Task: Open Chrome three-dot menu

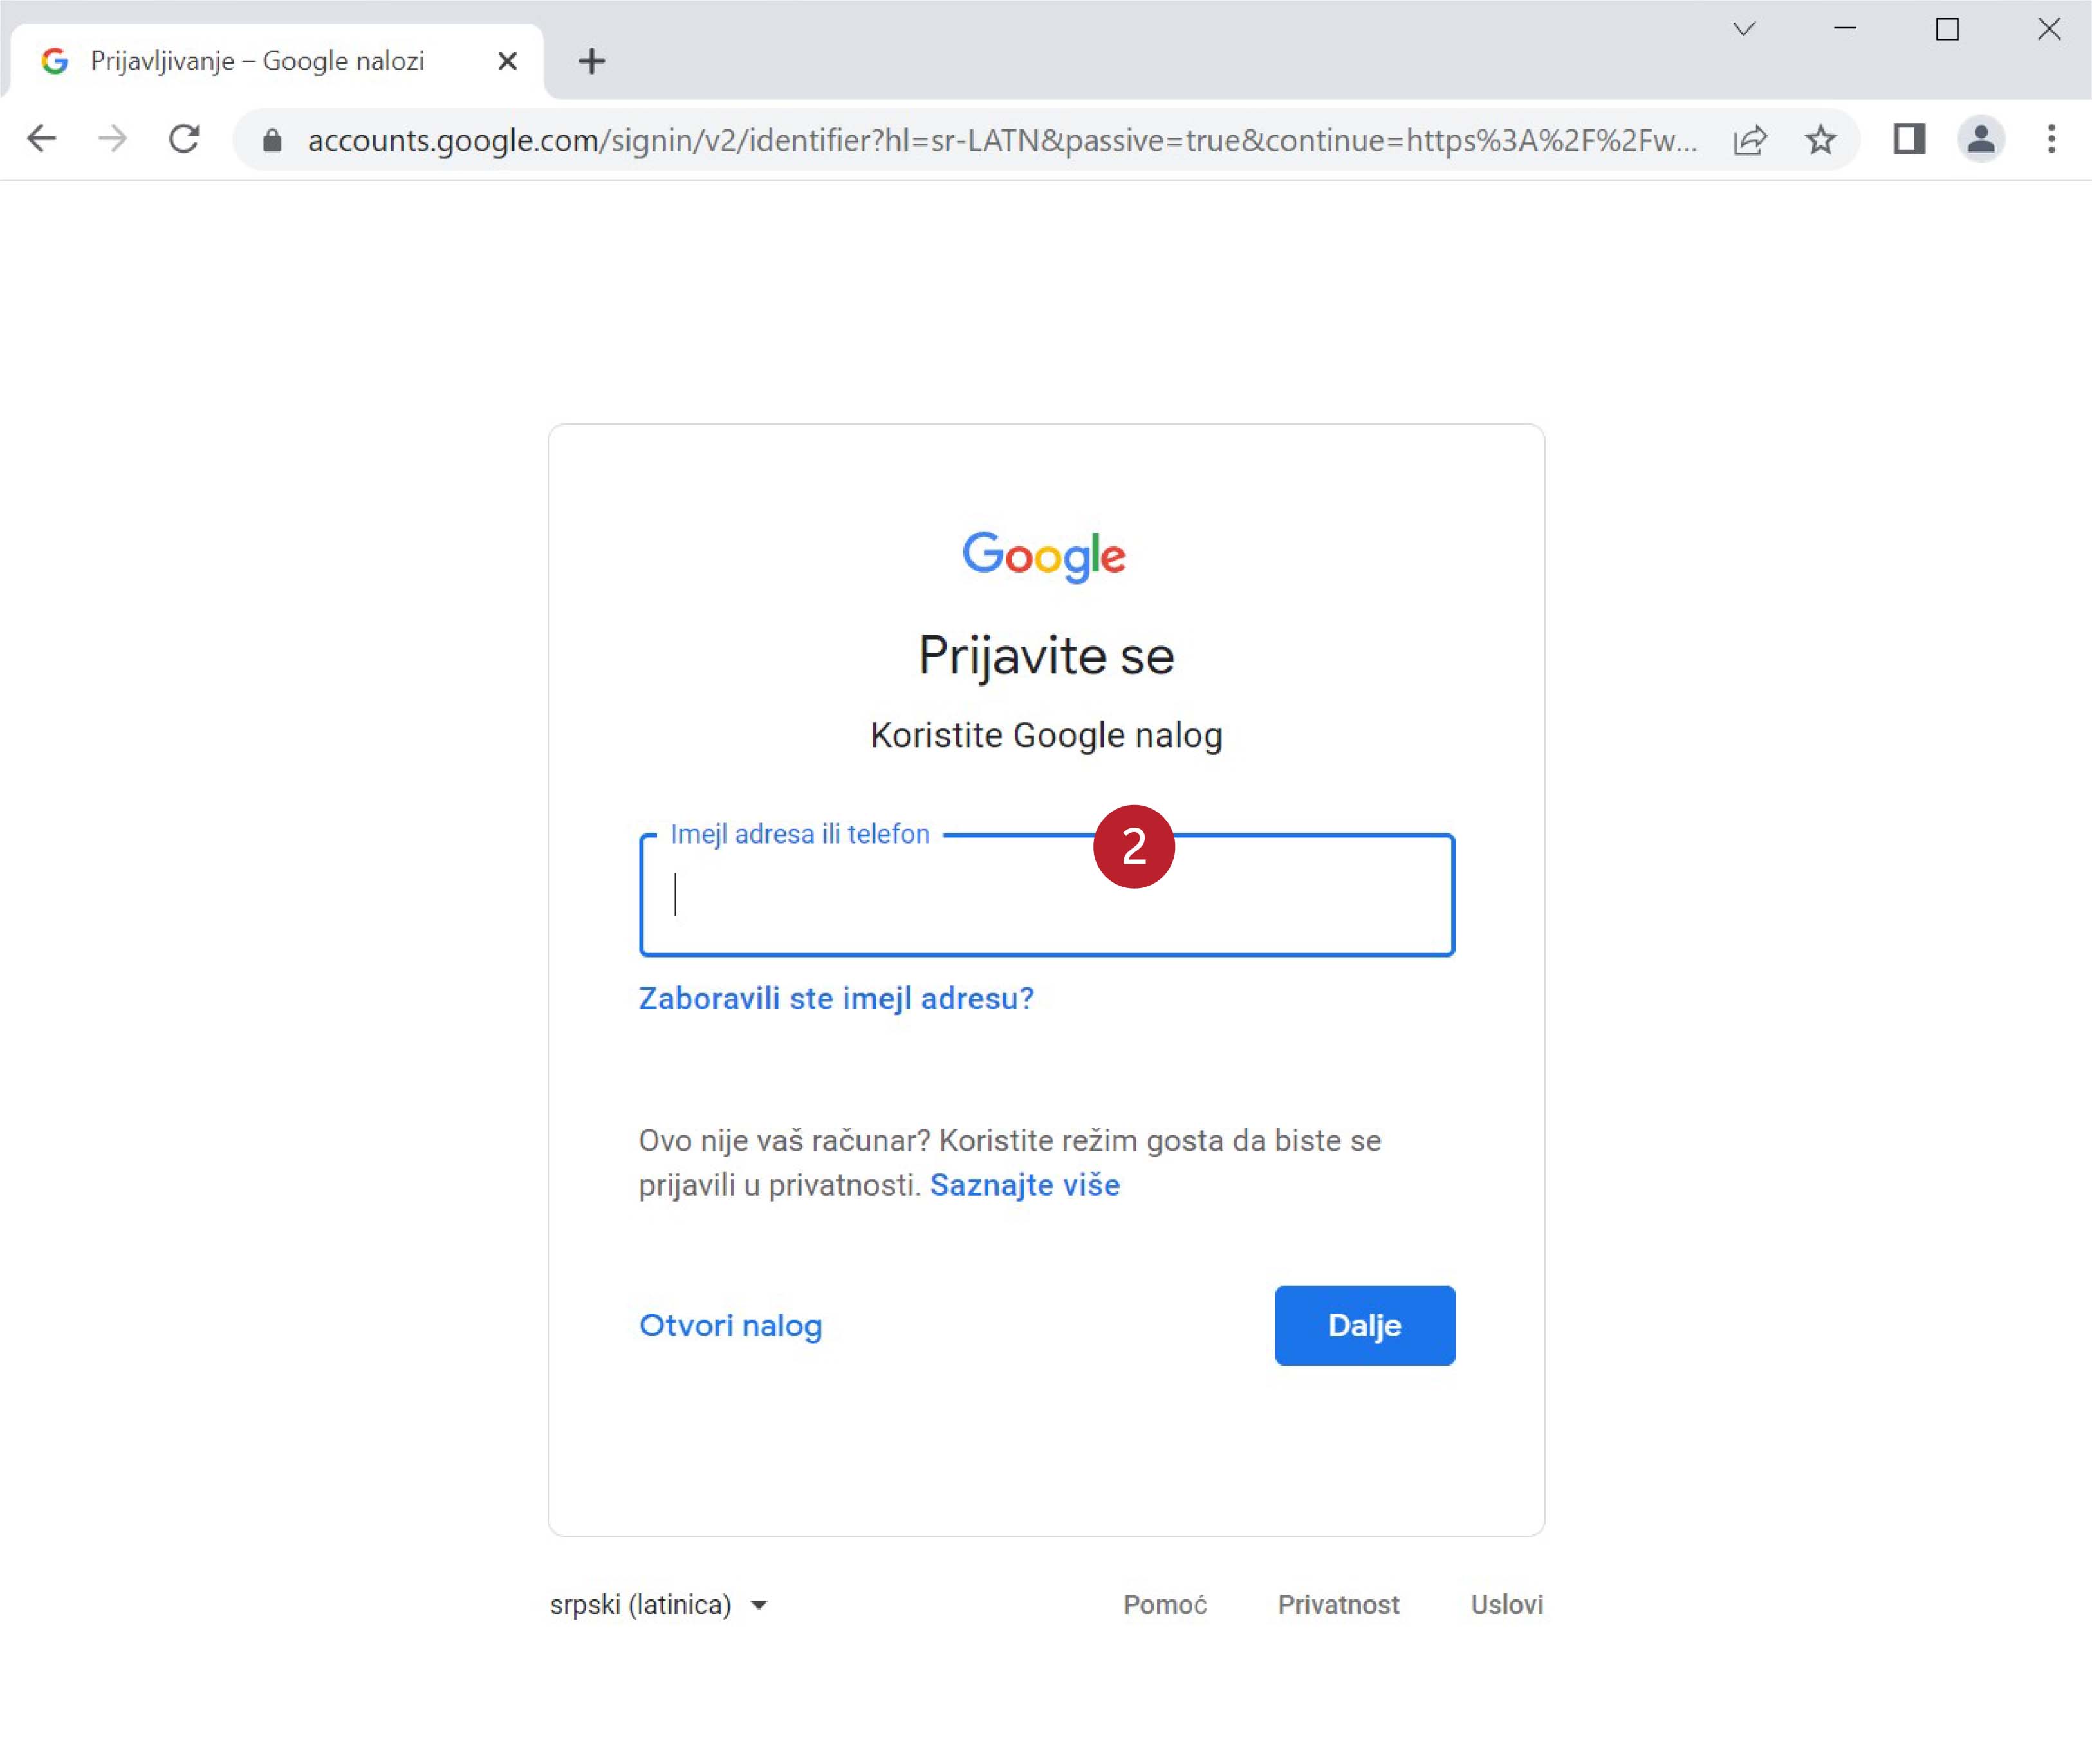Action: pos(2051,139)
